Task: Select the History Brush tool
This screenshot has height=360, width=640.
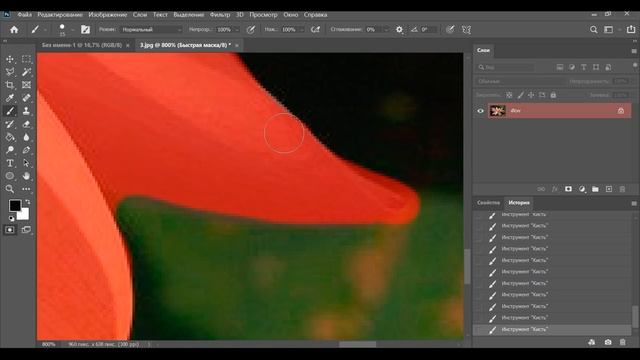Action: point(10,124)
